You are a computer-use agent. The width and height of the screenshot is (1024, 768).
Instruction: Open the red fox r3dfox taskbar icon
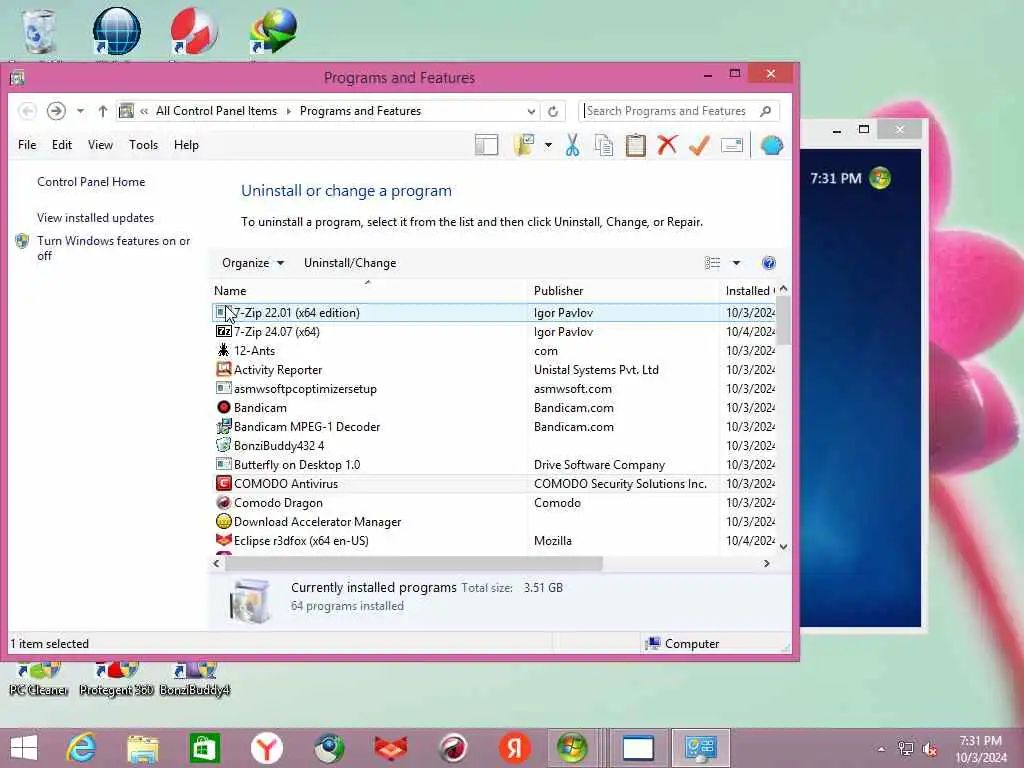click(391, 748)
